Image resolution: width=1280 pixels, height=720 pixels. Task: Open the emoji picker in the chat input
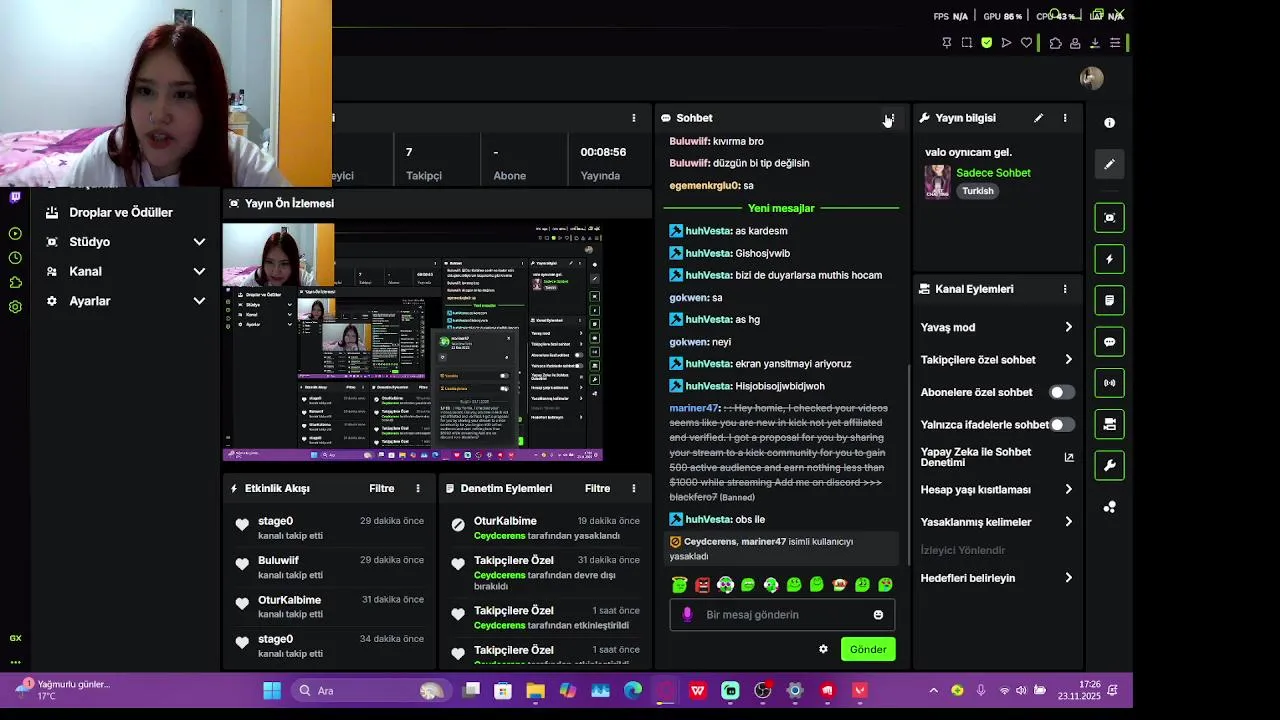[x=879, y=615]
